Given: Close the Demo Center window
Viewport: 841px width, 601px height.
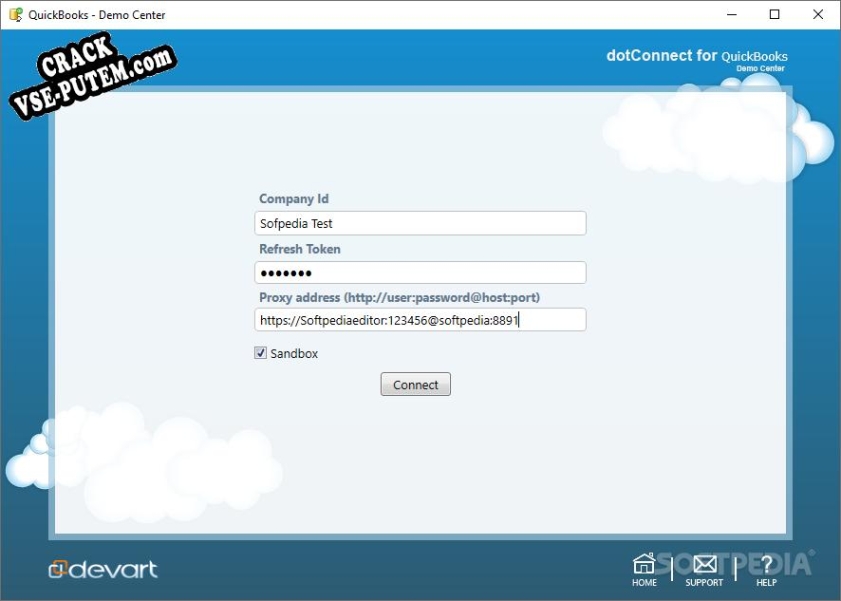Looking at the screenshot, I should tap(818, 14).
